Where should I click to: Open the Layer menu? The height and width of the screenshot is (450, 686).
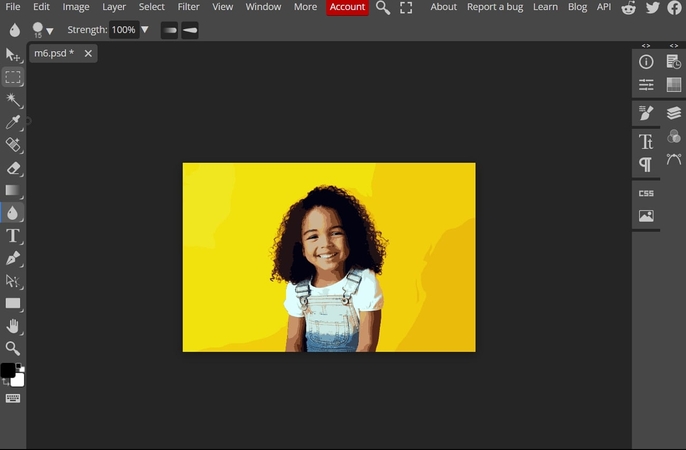point(114,7)
